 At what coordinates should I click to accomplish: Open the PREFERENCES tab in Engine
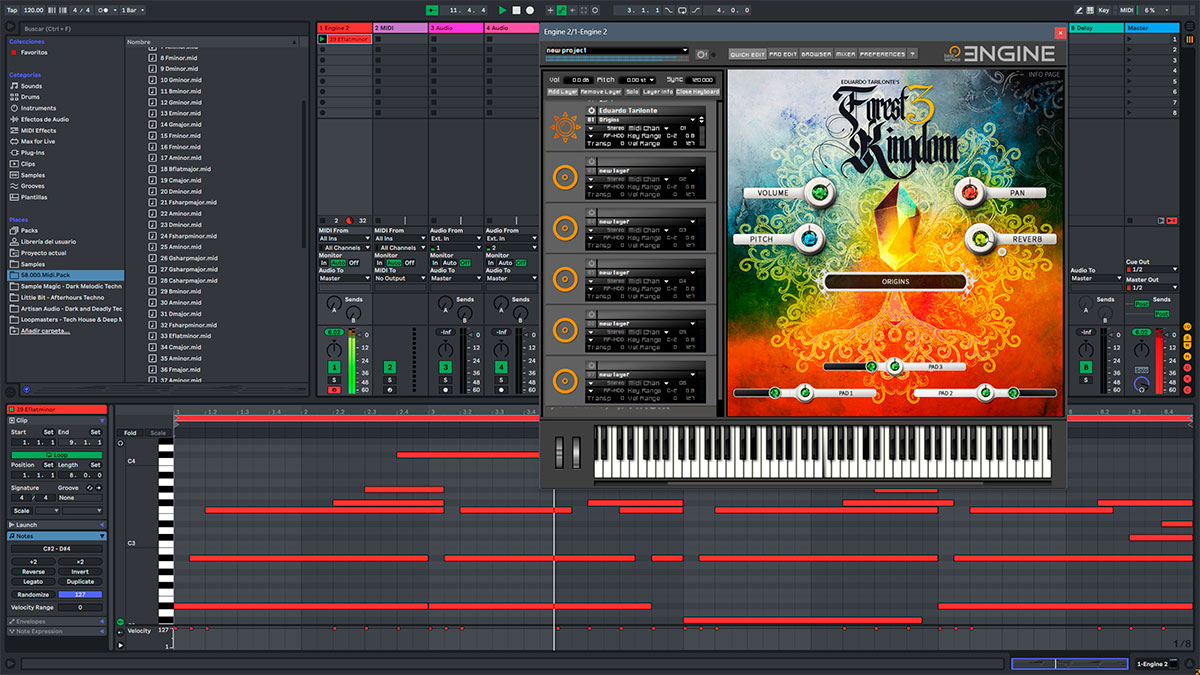click(883, 54)
